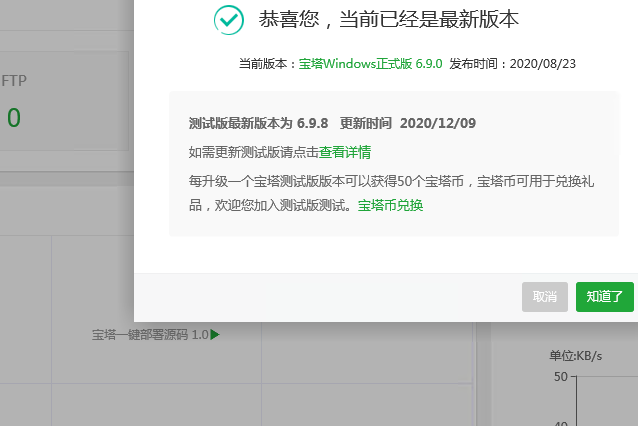
Task: Click the green checkmark success icon
Action: click(x=229, y=20)
